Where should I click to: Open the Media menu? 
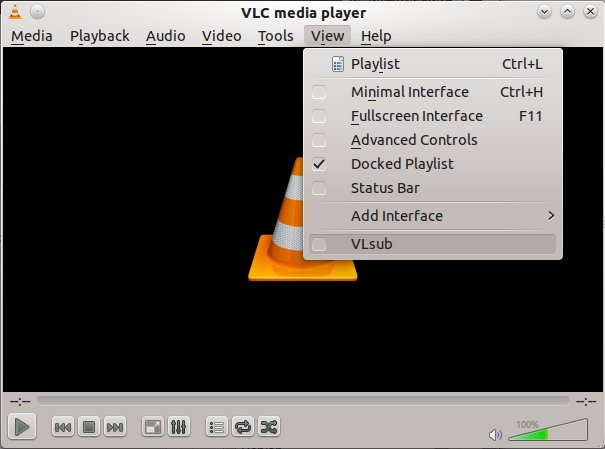tap(32, 36)
